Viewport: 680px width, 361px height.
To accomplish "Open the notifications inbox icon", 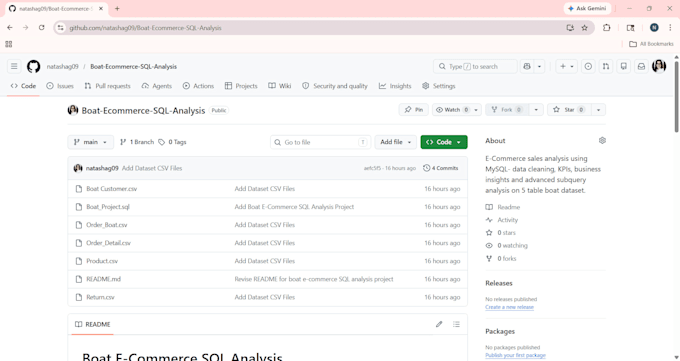I will 641,66.
